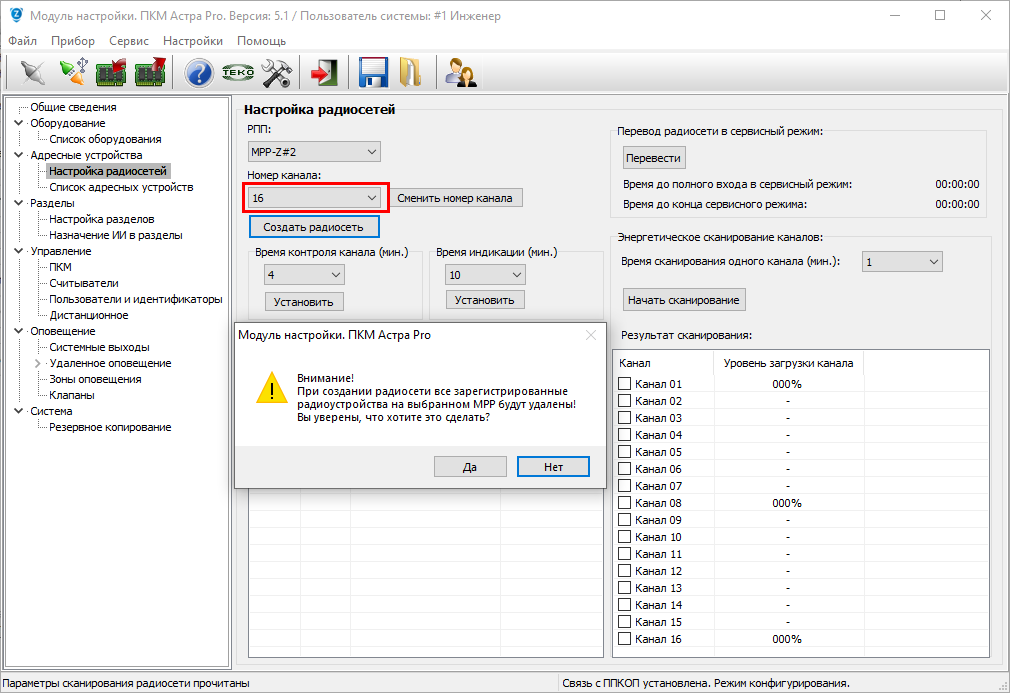Check the Канал 01 checkbox
Screen dimensions: 1010x693
625,384
